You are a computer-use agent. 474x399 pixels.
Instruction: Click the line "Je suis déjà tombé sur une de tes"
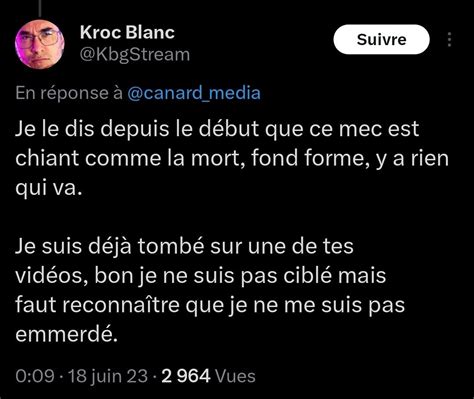click(184, 246)
